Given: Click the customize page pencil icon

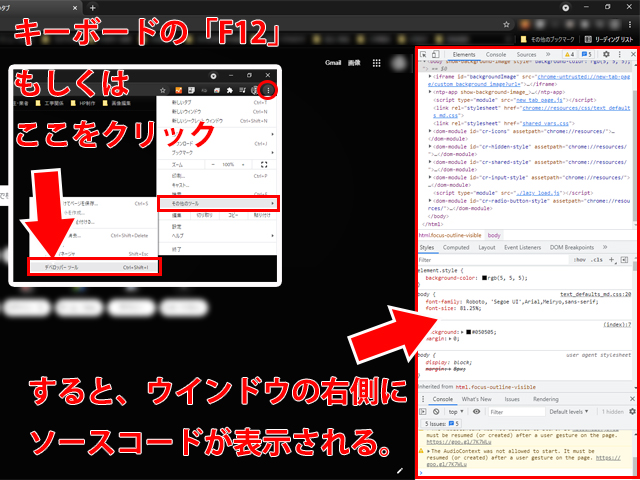Looking at the screenshot, I should (x=400, y=470).
